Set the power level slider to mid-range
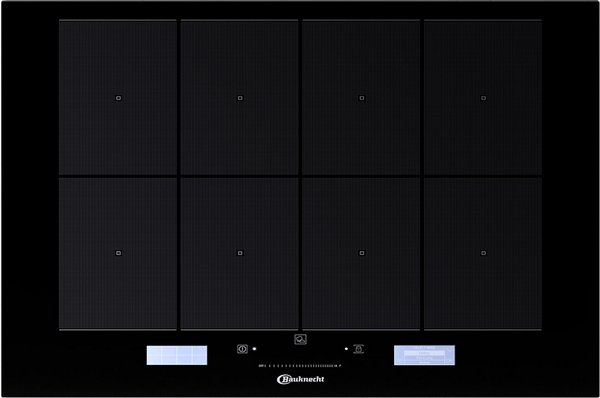This screenshot has width=600, height=398. (x=300, y=366)
